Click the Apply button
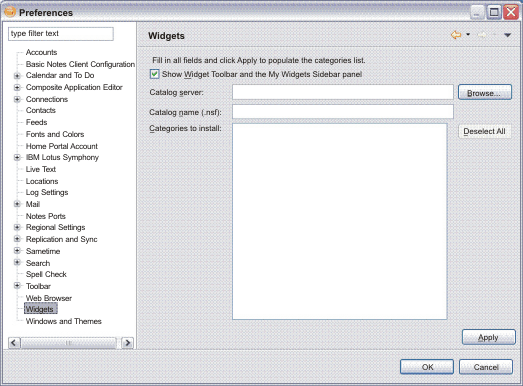The height and width of the screenshot is (386, 523). click(488, 337)
